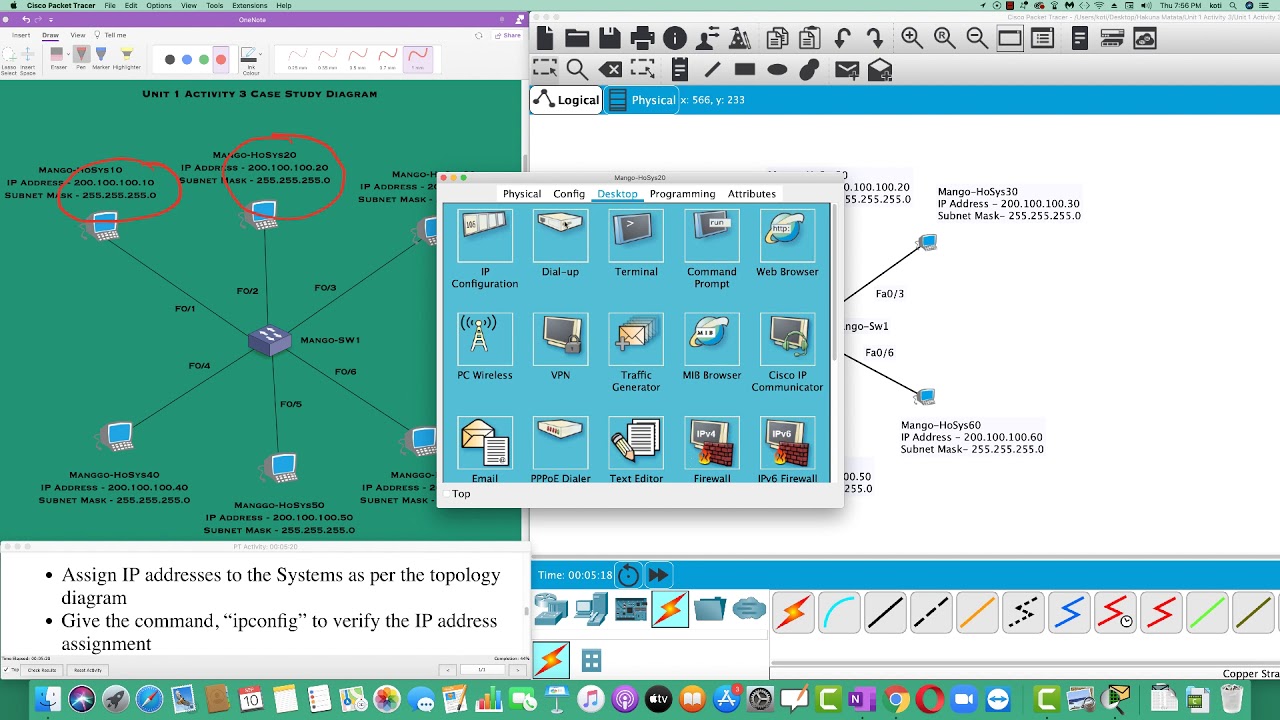
Task: Open the Text Editor application
Action: pyautogui.click(x=636, y=450)
